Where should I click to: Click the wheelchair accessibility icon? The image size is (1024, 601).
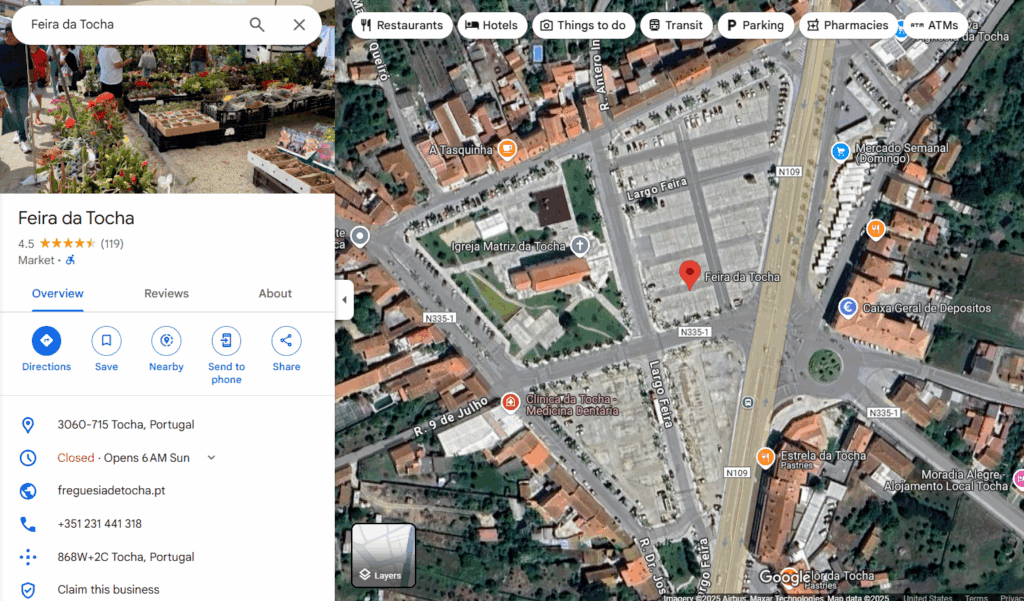tap(71, 260)
